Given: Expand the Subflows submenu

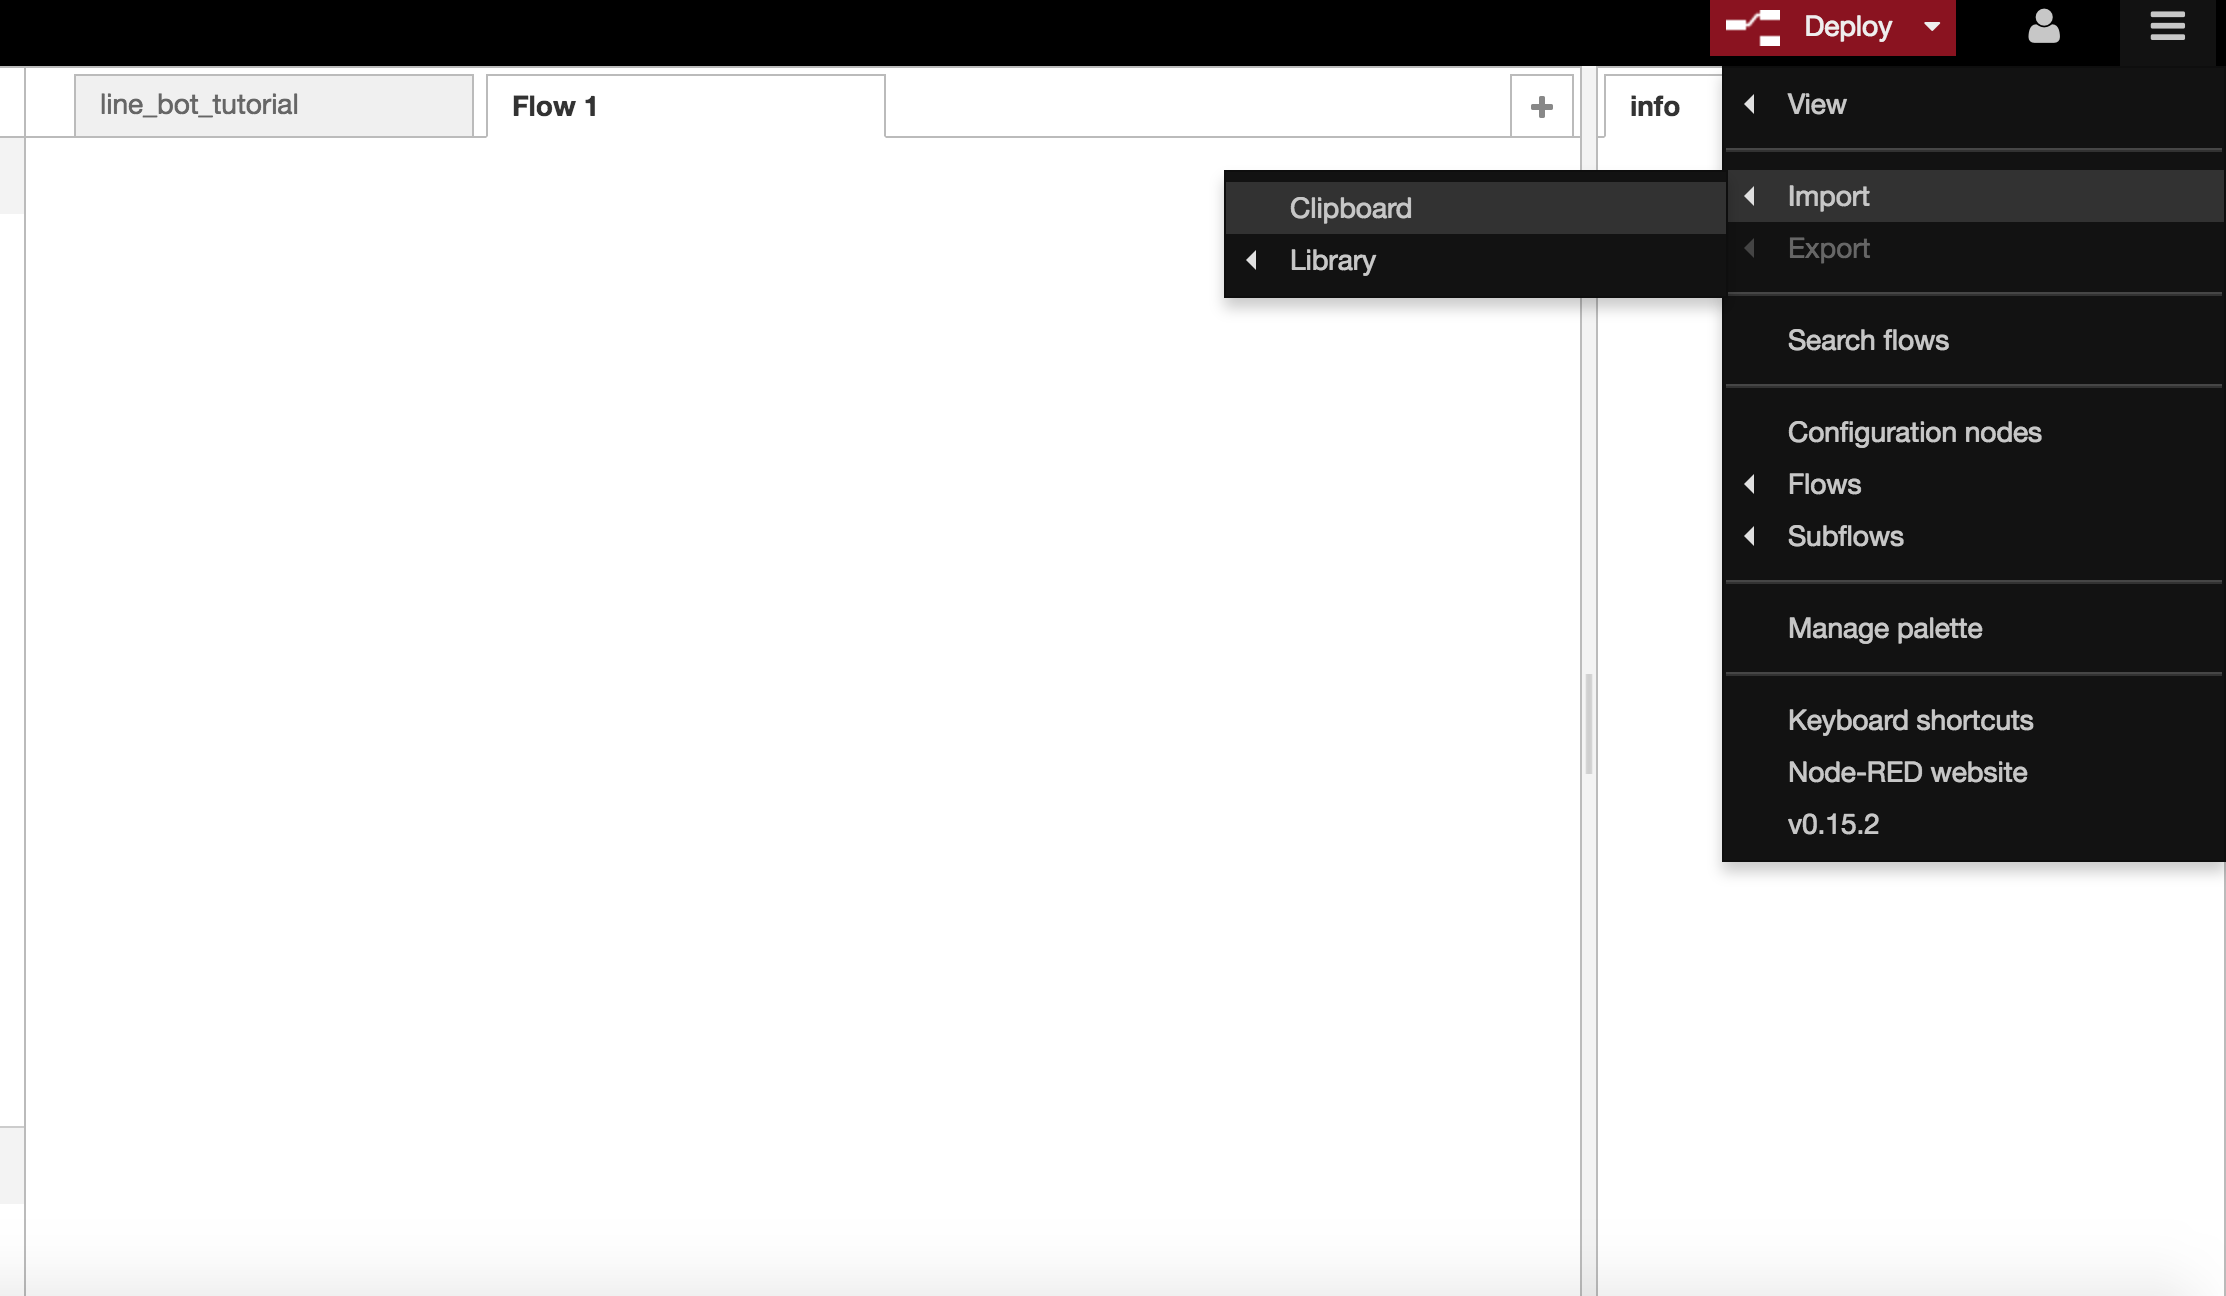Looking at the screenshot, I should pos(1973,536).
